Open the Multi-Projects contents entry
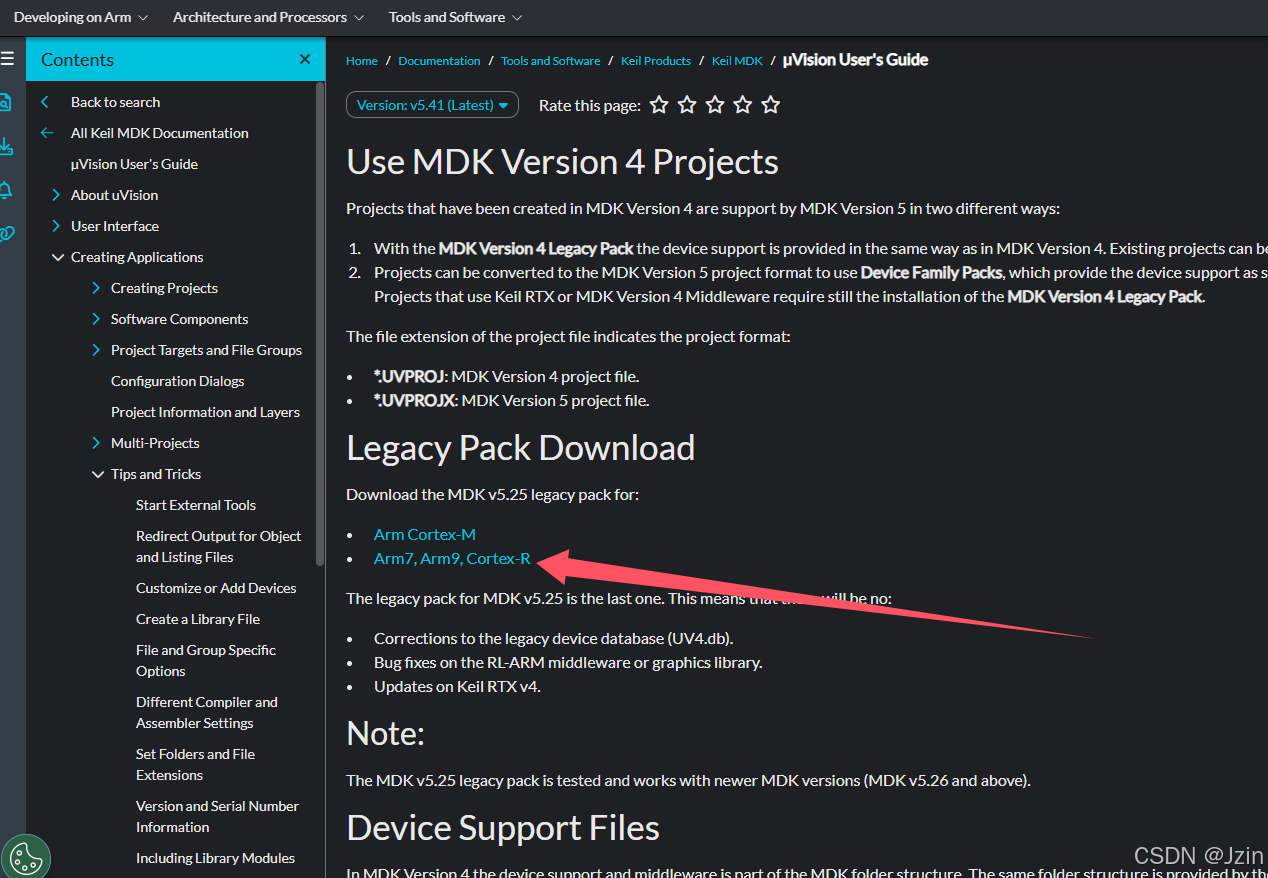 click(155, 443)
